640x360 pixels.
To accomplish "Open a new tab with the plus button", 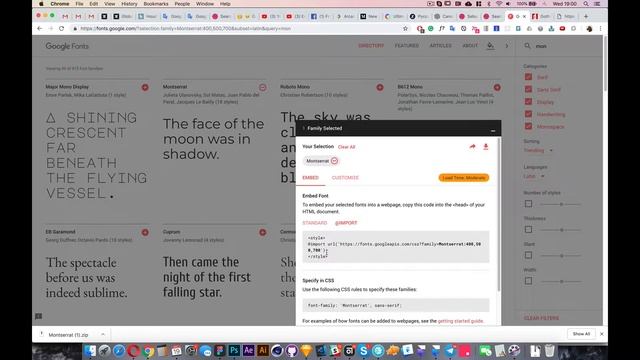I will pyautogui.click(x=586, y=16).
